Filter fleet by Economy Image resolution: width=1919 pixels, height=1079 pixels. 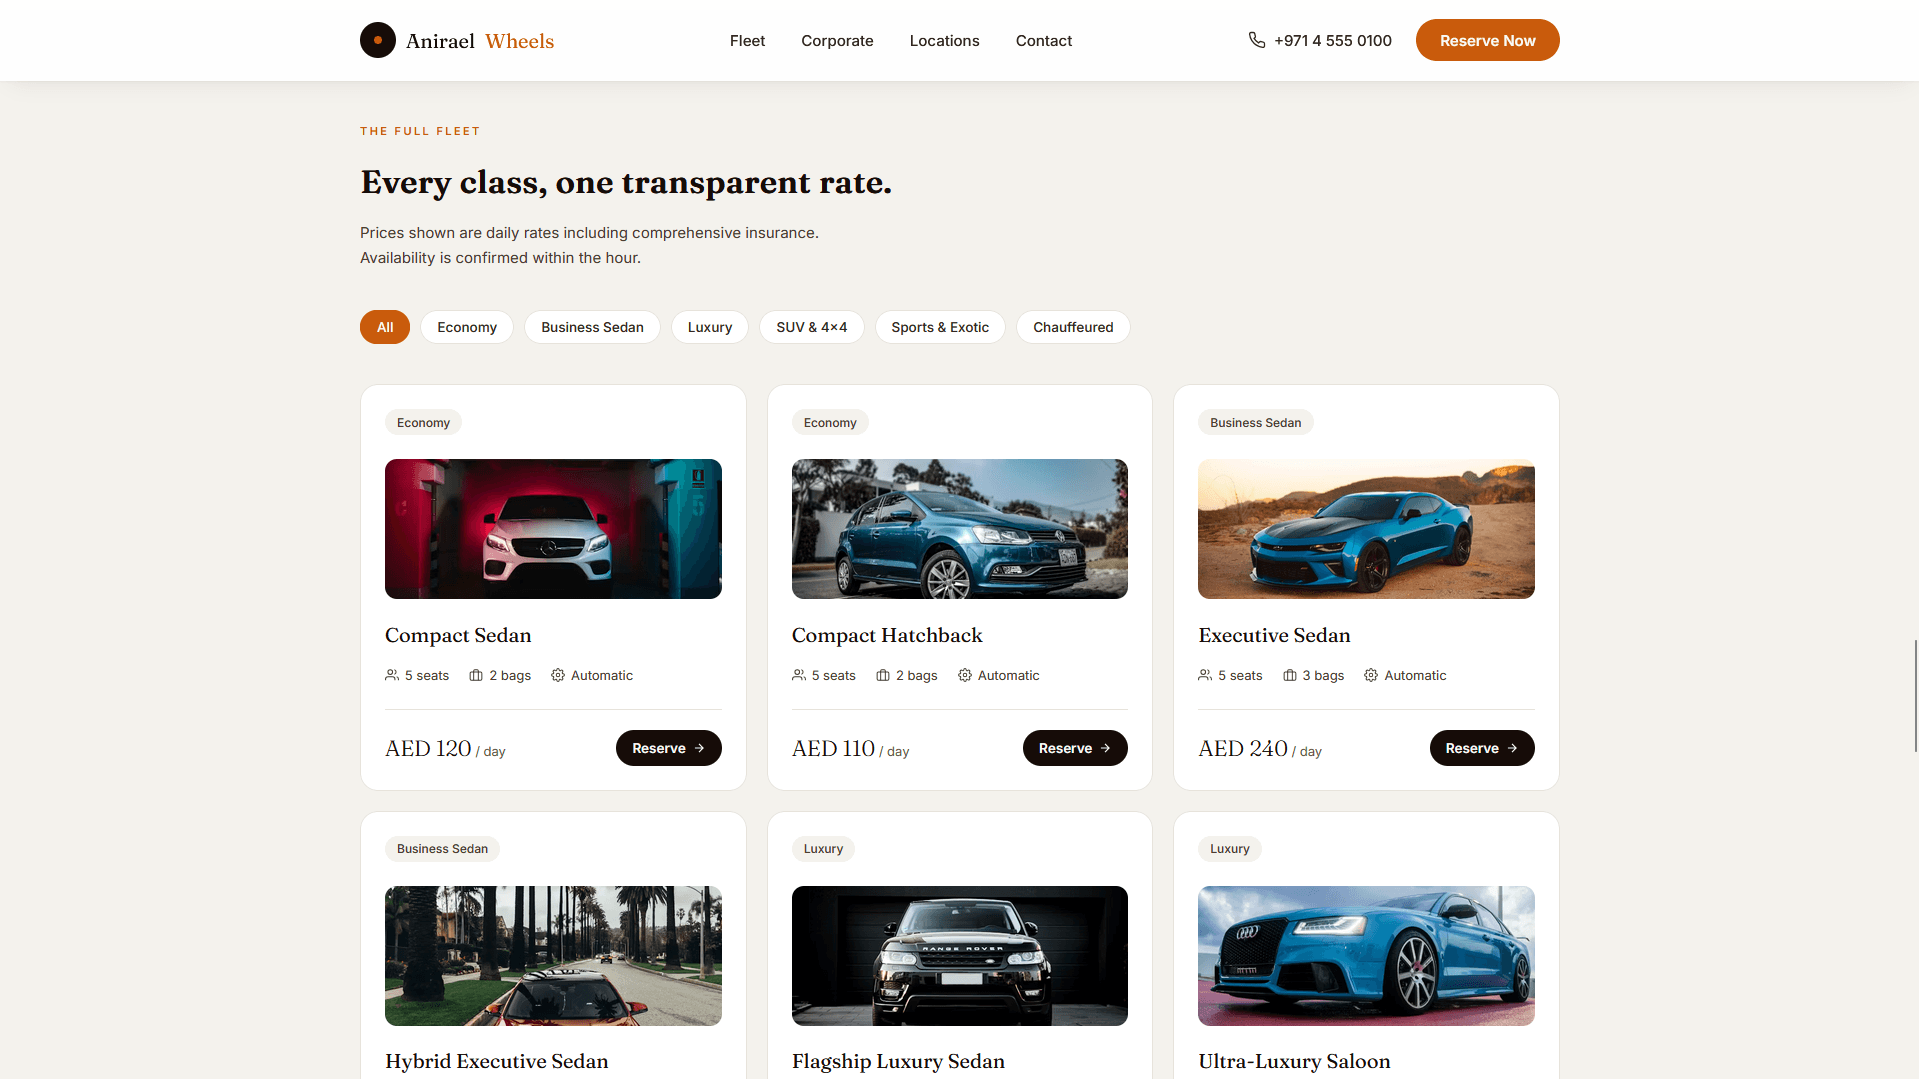pos(467,327)
